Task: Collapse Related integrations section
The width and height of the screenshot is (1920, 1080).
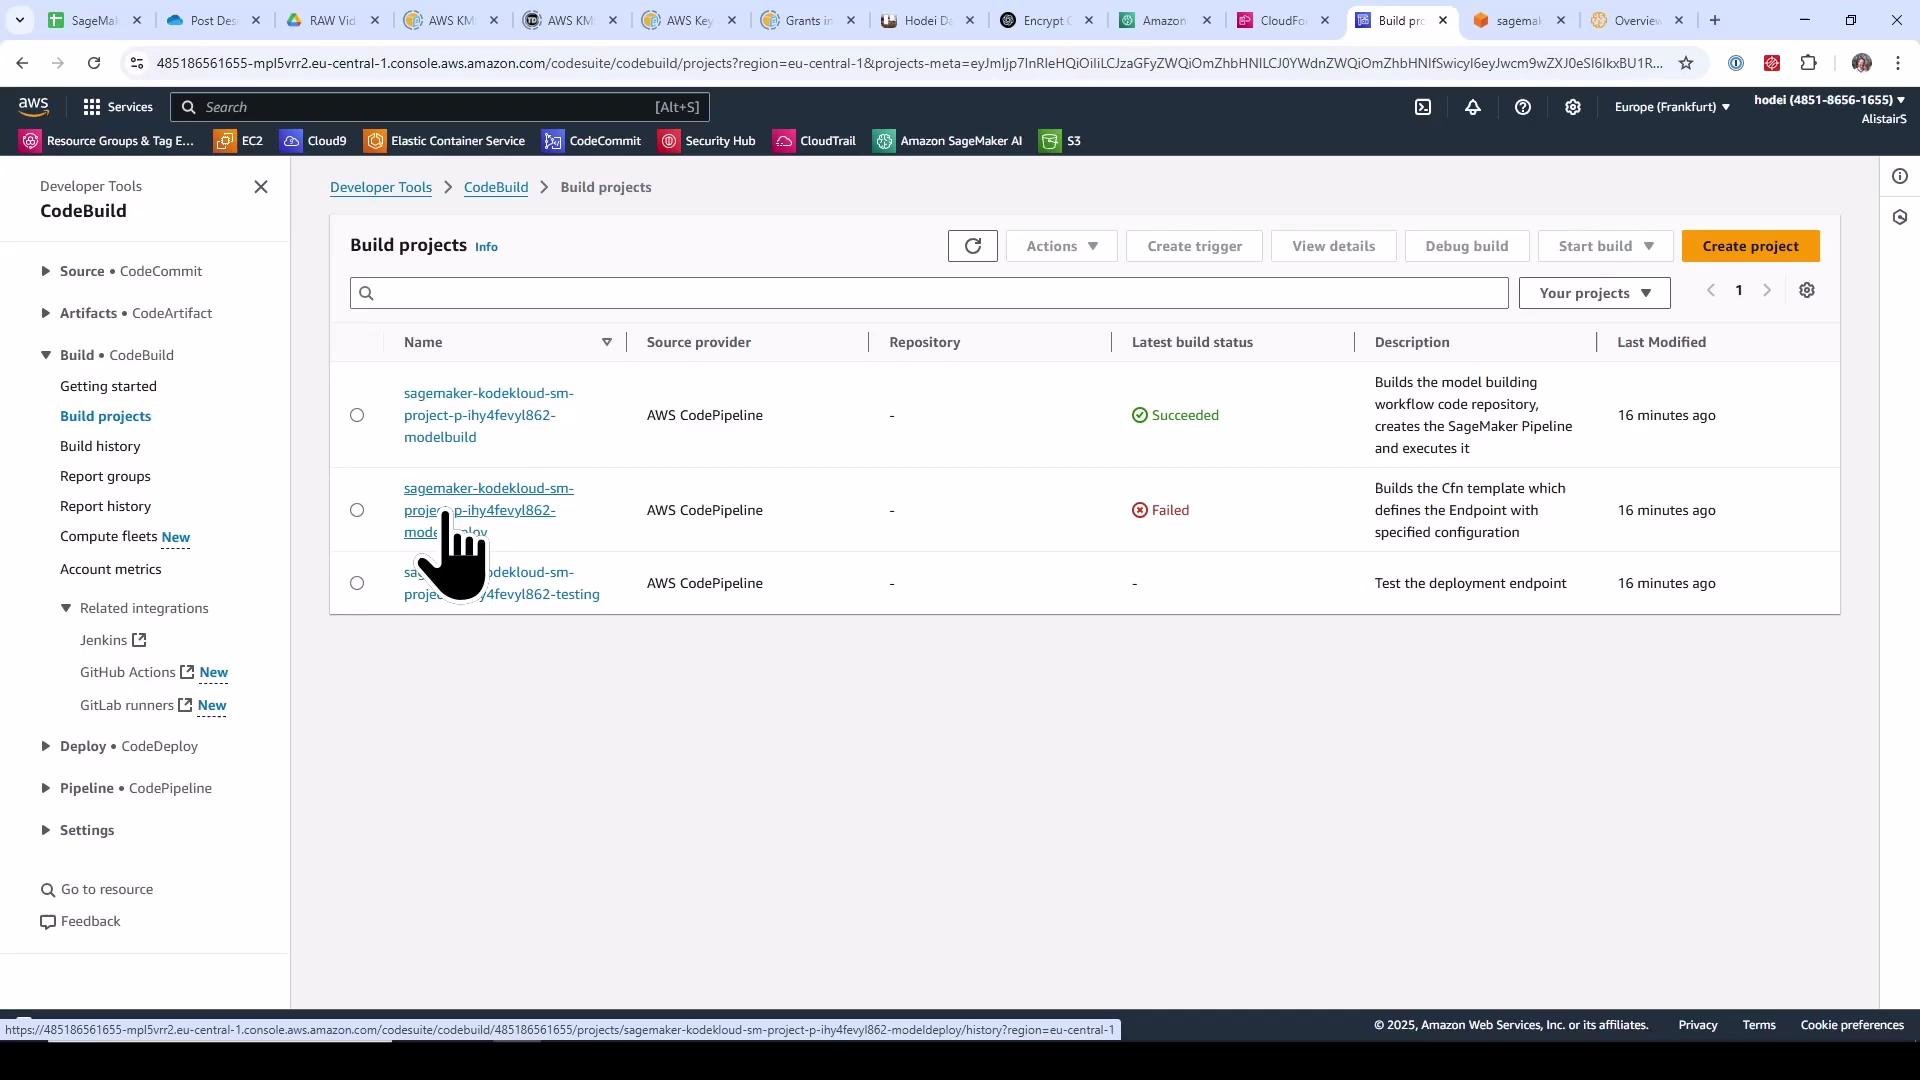Action: (66, 608)
